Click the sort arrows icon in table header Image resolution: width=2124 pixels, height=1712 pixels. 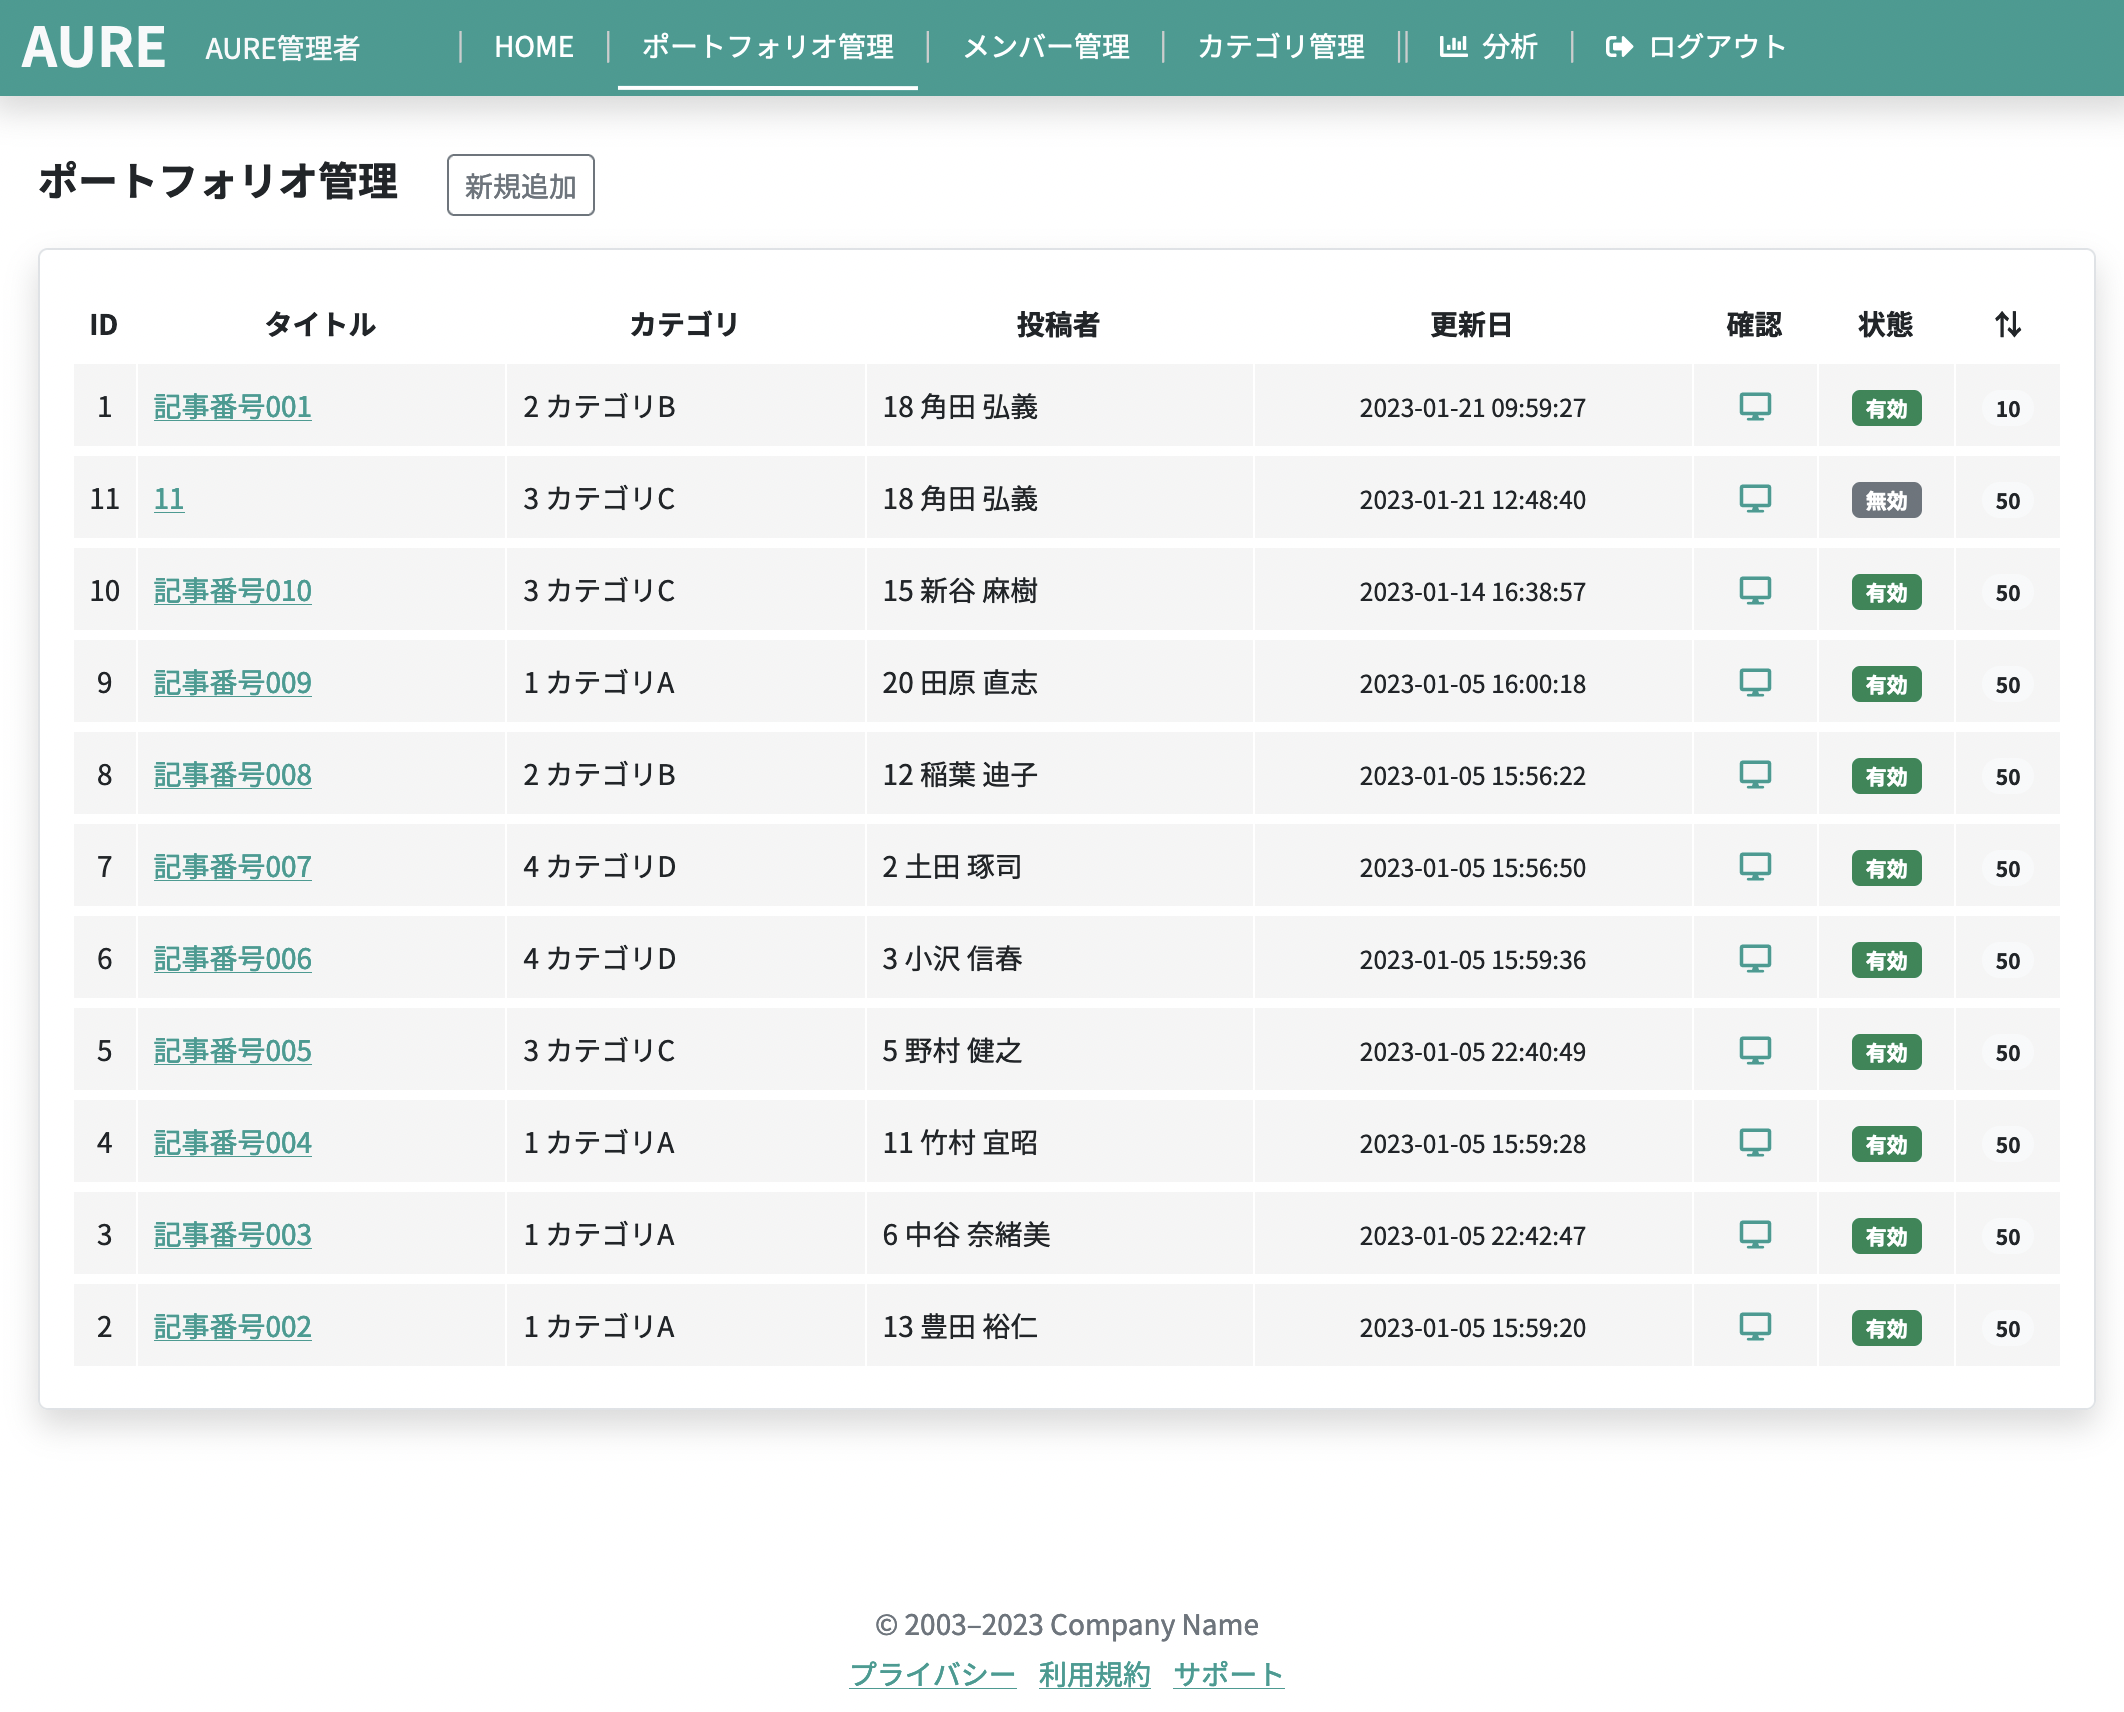click(2007, 324)
